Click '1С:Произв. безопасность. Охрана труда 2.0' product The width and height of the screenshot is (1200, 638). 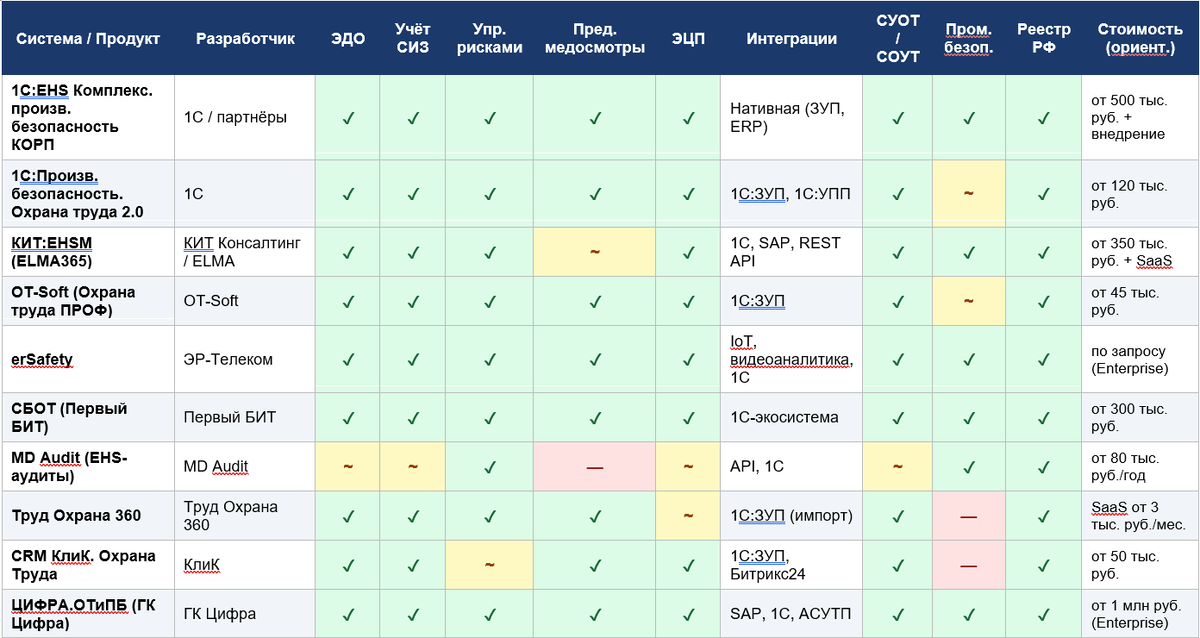[x=88, y=194]
